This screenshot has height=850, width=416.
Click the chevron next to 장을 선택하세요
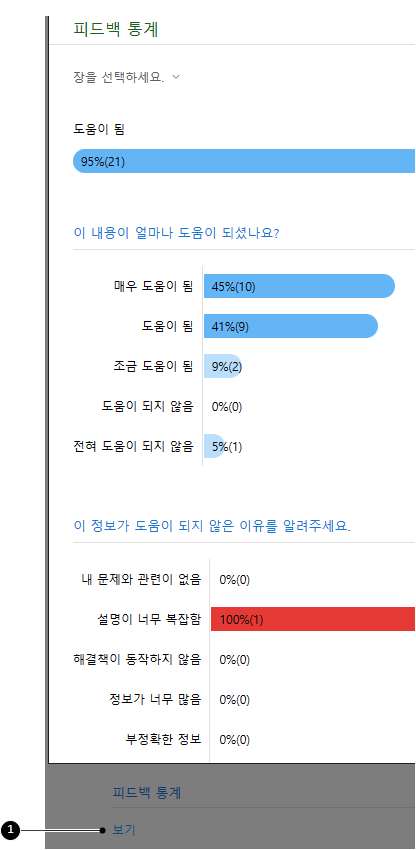click(x=175, y=77)
